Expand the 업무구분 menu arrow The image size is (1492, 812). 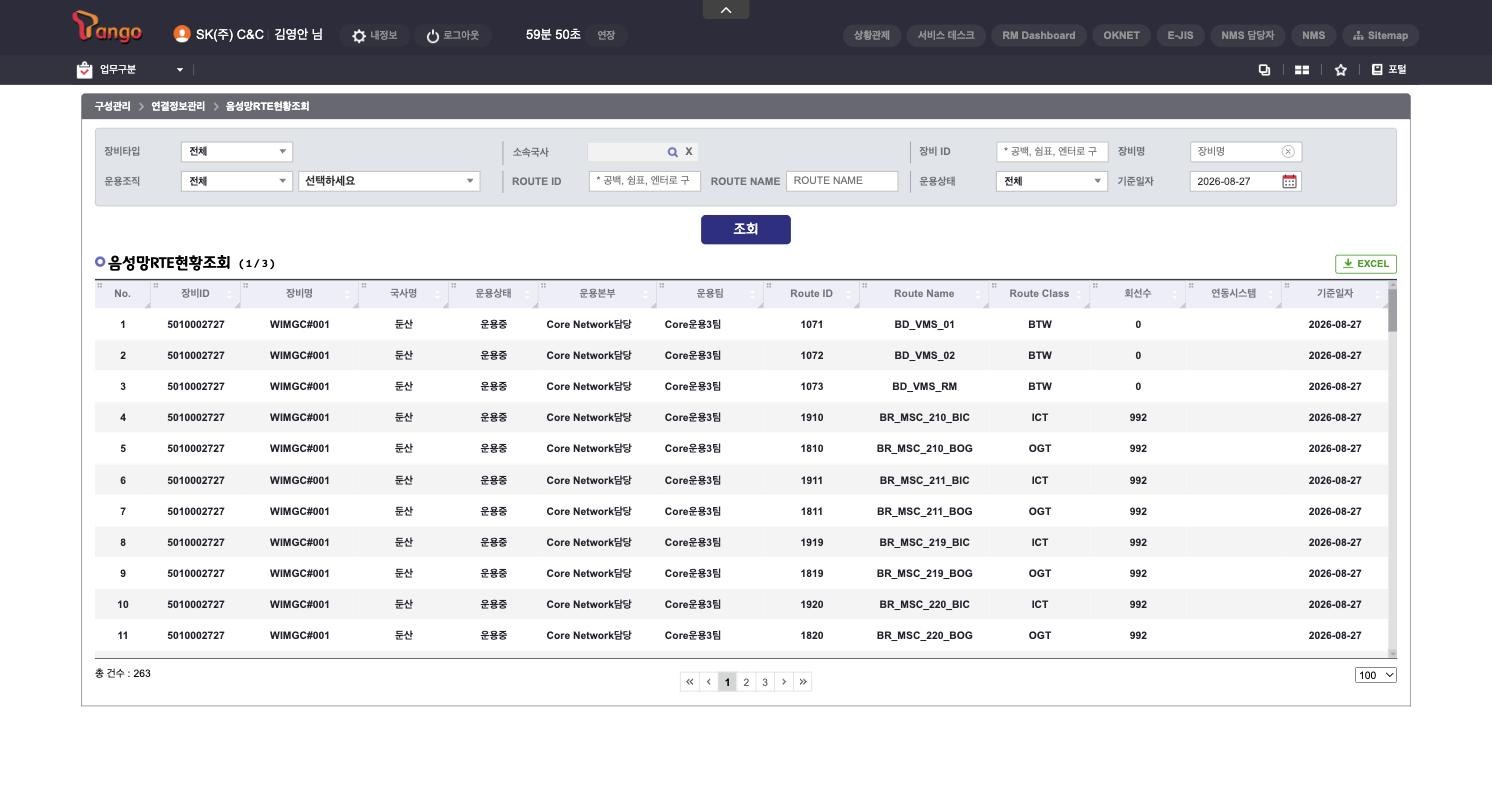[180, 70]
